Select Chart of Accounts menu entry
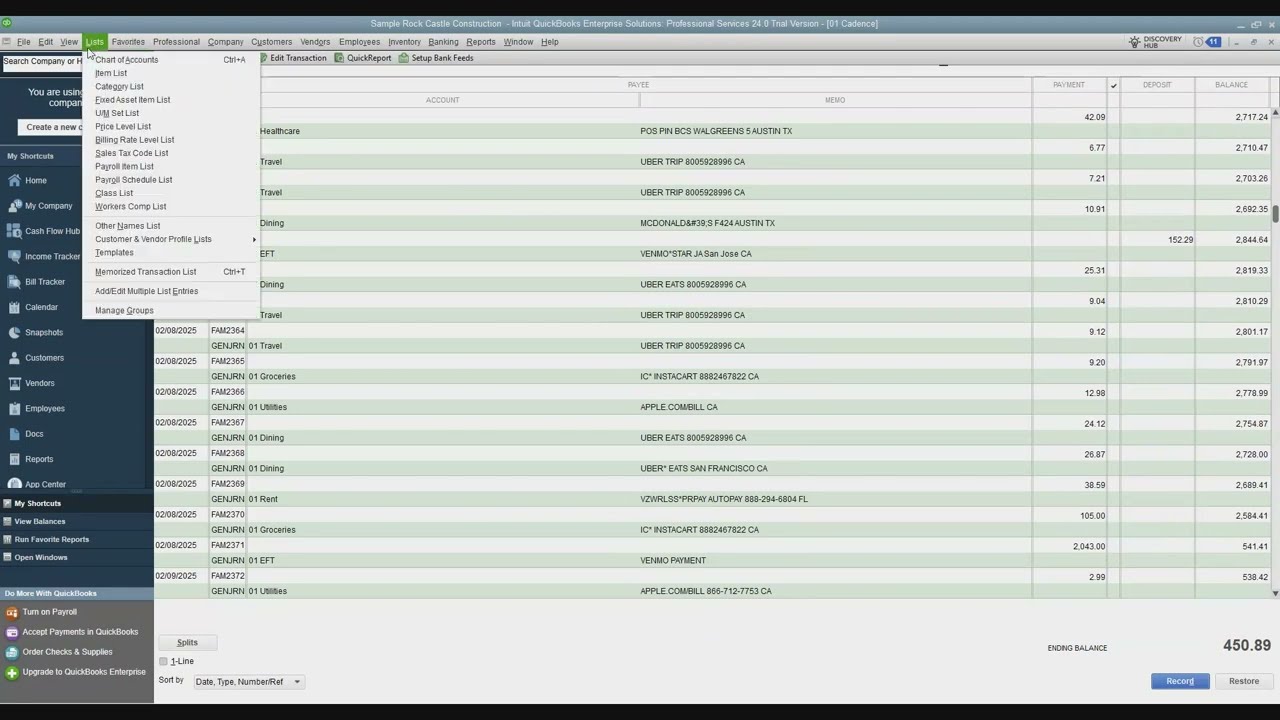 171,60
